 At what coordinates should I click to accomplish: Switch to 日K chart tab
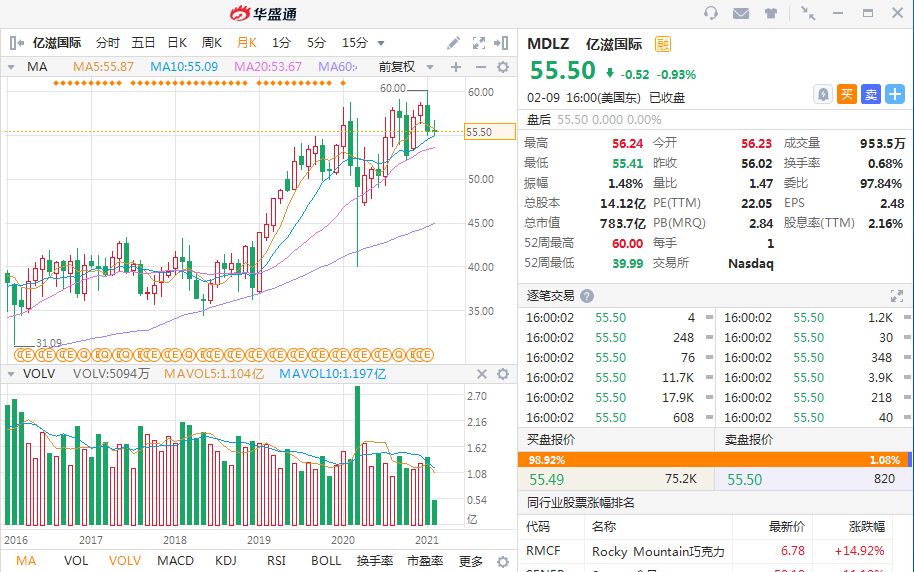point(177,43)
